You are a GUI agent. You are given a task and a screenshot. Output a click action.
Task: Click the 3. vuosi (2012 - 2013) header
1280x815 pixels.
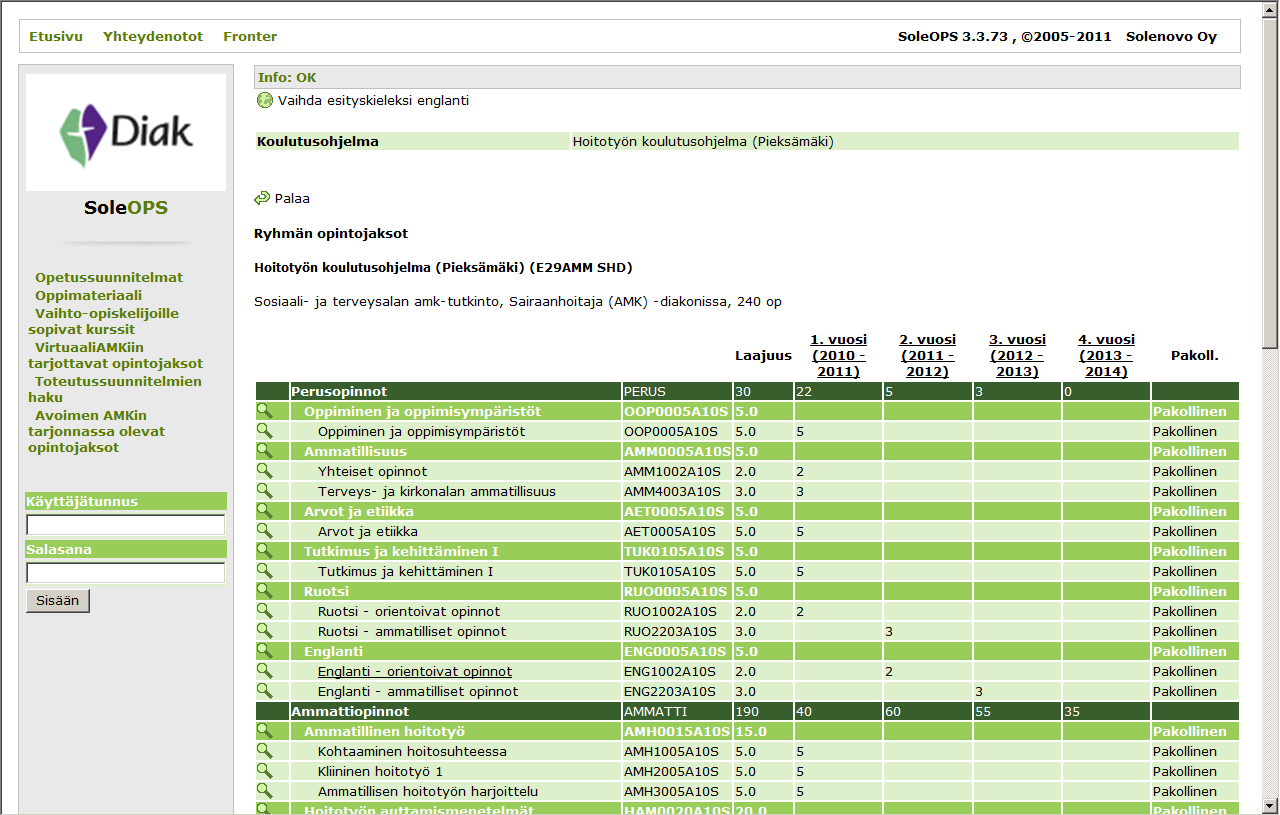tap(1018, 355)
